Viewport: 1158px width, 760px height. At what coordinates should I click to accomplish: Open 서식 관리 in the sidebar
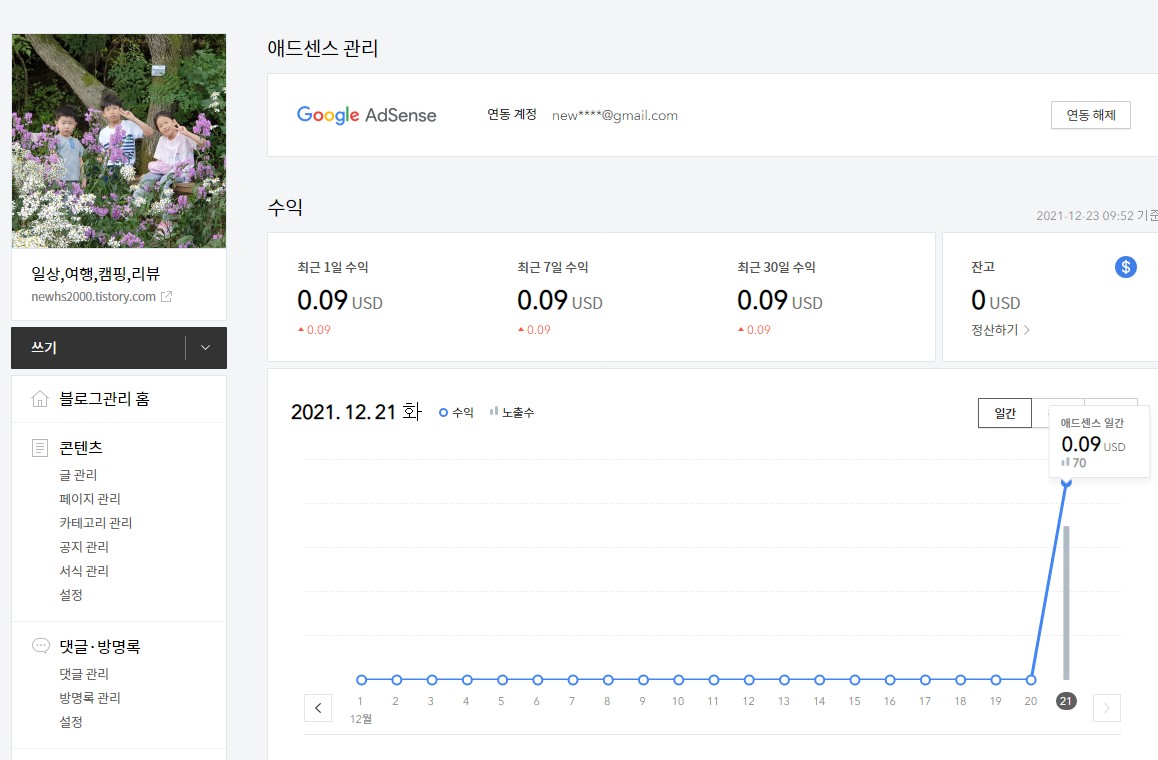point(83,570)
